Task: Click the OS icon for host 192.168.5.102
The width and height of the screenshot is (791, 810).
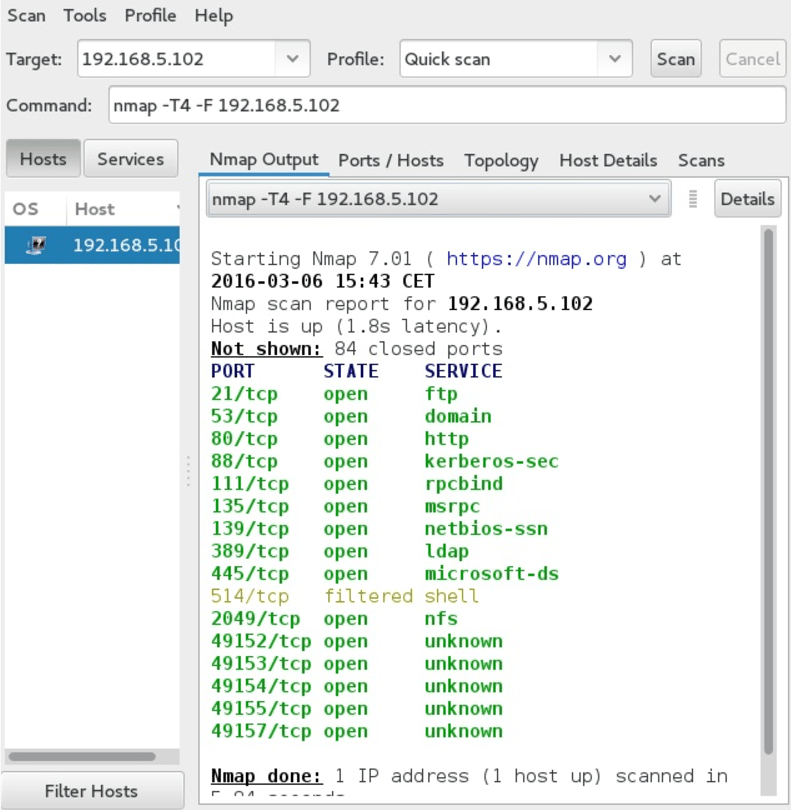Action: [x=36, y=245]
